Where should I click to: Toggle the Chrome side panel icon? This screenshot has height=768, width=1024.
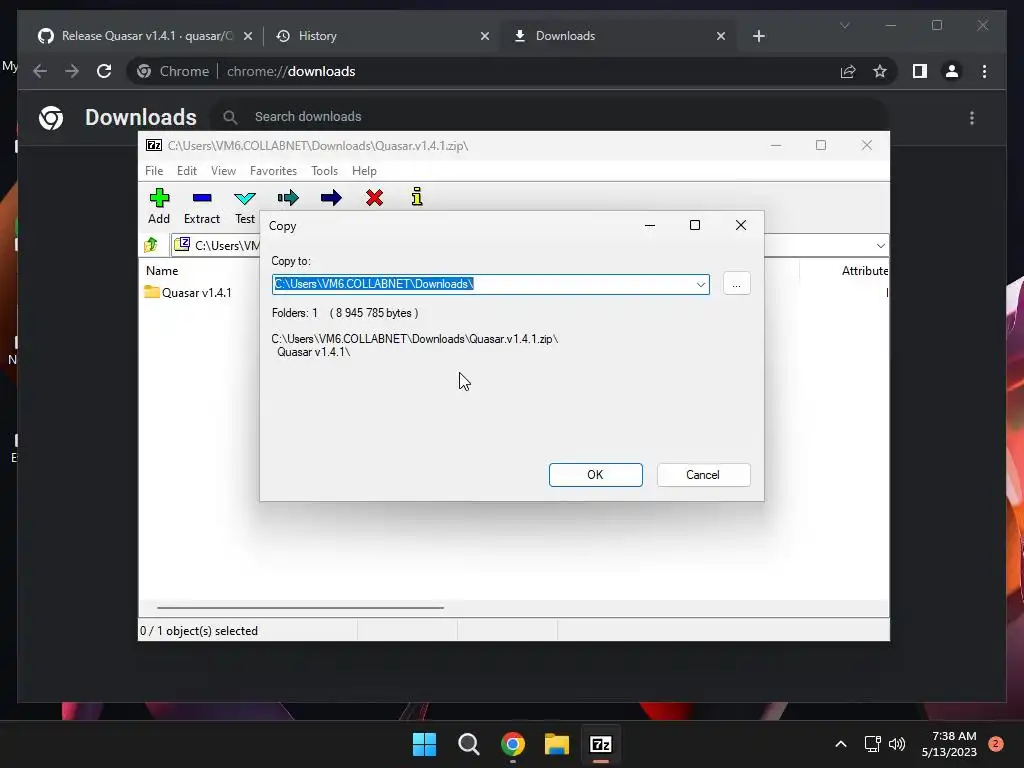[920, 71]
